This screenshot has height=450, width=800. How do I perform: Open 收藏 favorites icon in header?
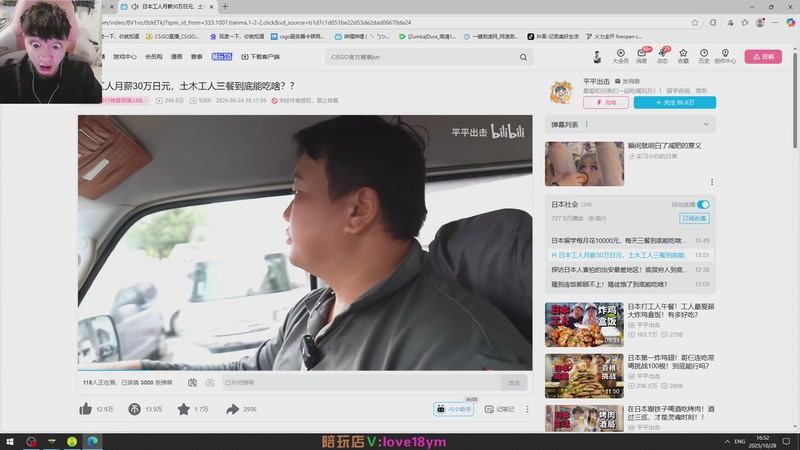coord(683,56)
